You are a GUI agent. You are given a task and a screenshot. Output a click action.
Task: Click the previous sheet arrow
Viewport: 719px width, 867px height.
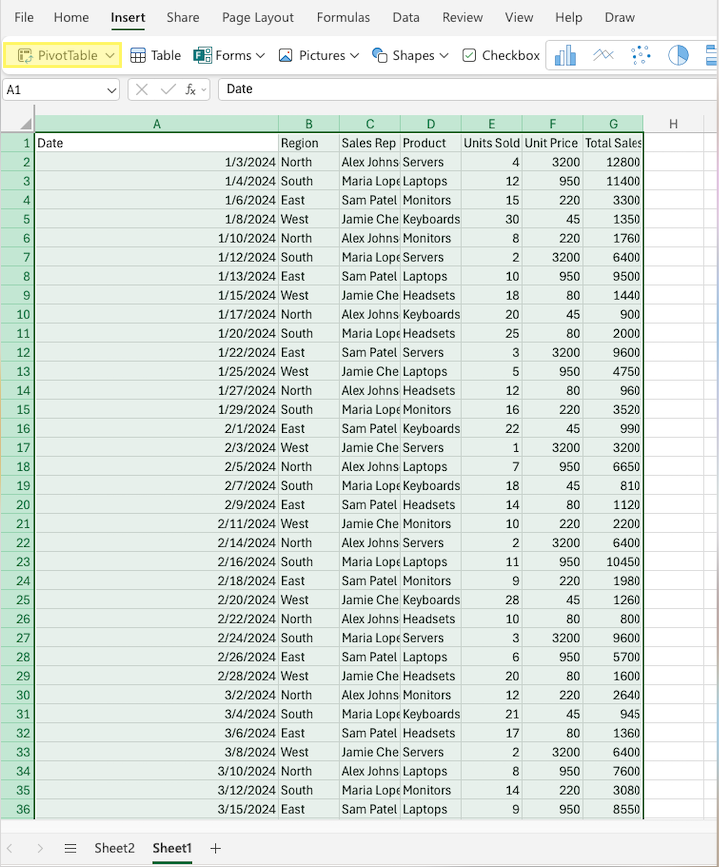pos(9,848)
